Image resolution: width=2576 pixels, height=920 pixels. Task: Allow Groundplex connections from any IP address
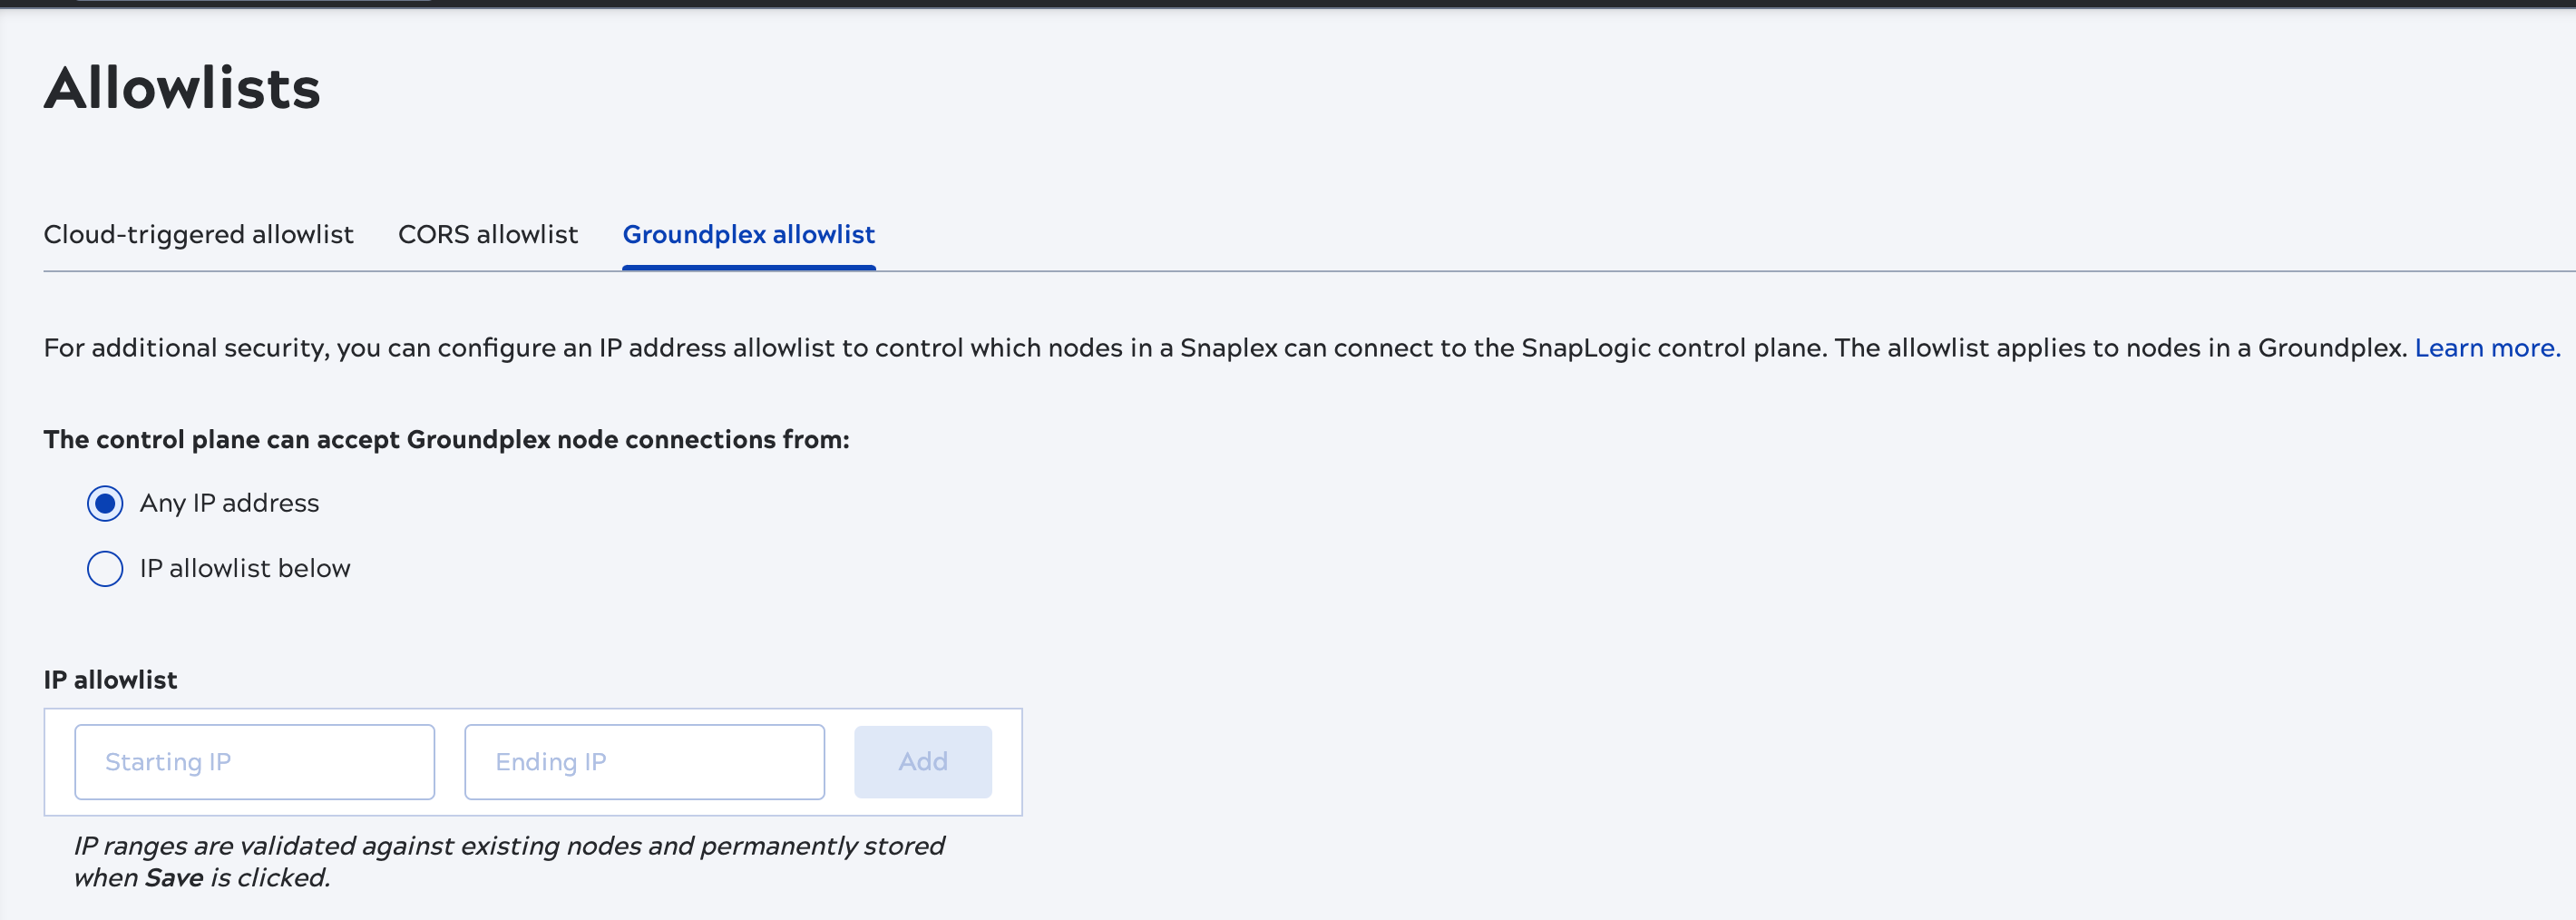(x=104, y=503)
